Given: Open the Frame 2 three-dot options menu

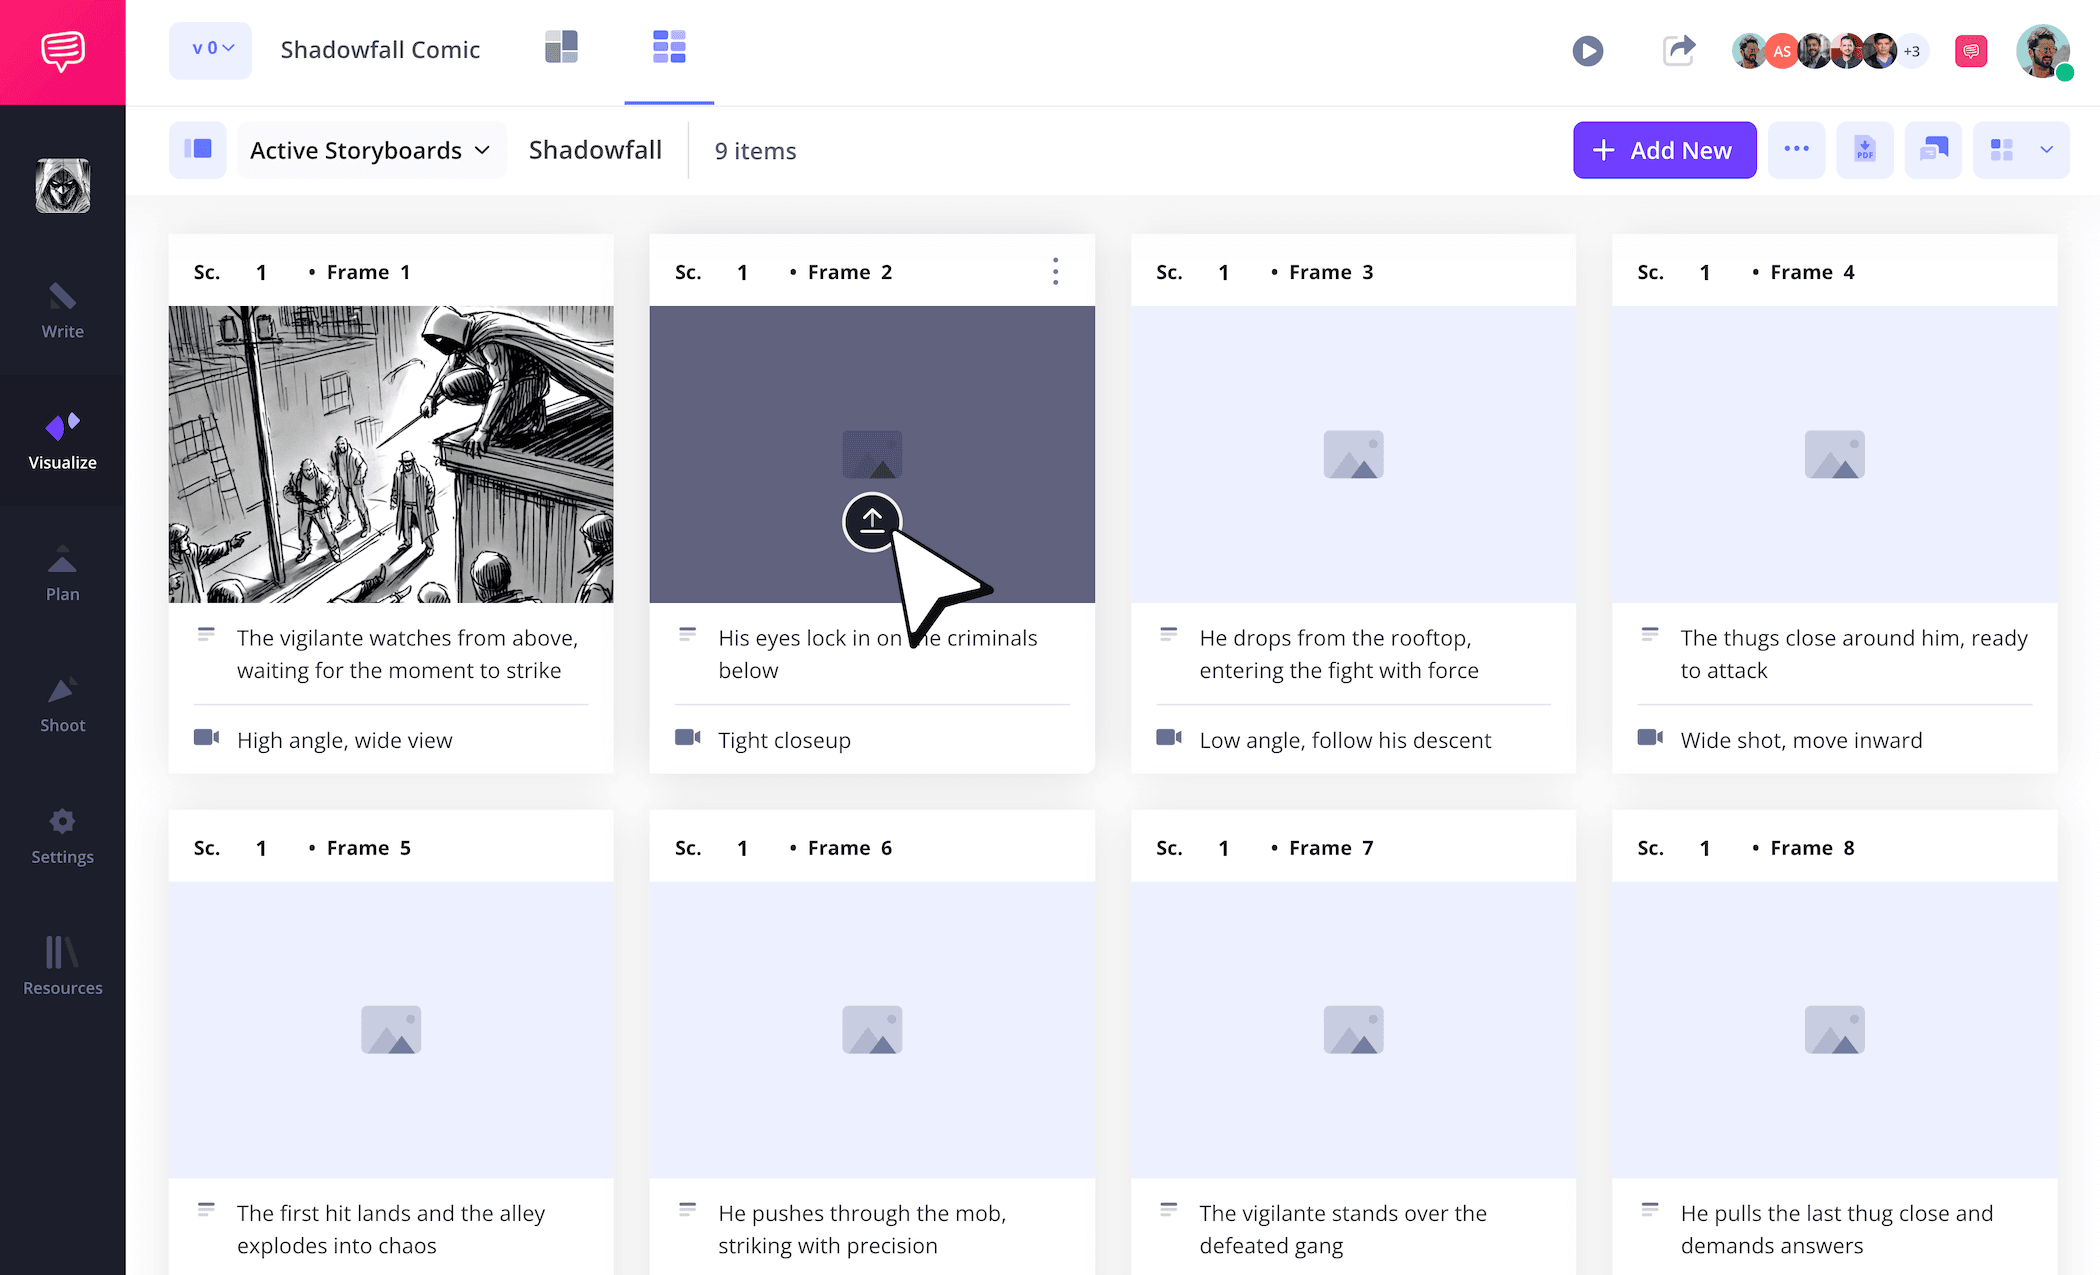Looking at the screenshot, I should (x=1055, y=272).
